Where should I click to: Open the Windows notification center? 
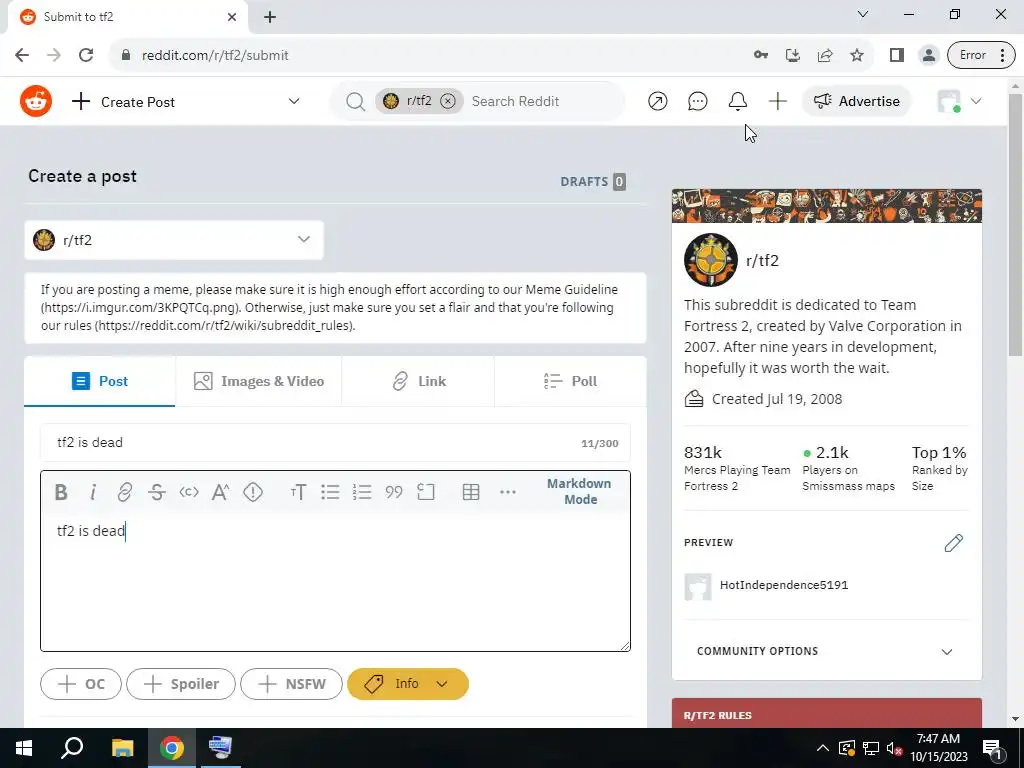[993, 748]
